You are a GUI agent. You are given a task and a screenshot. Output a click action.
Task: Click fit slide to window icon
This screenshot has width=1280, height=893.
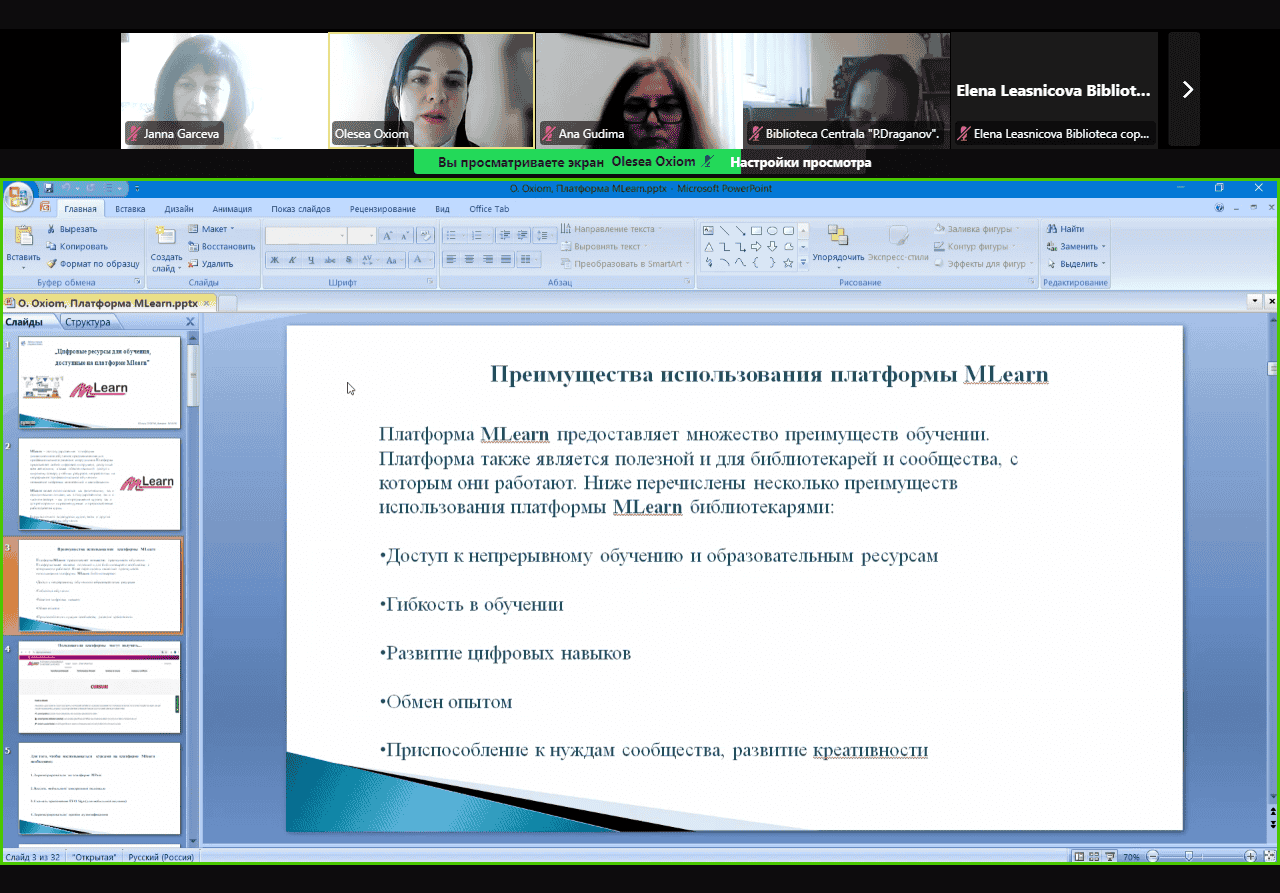coord(1269,857)
